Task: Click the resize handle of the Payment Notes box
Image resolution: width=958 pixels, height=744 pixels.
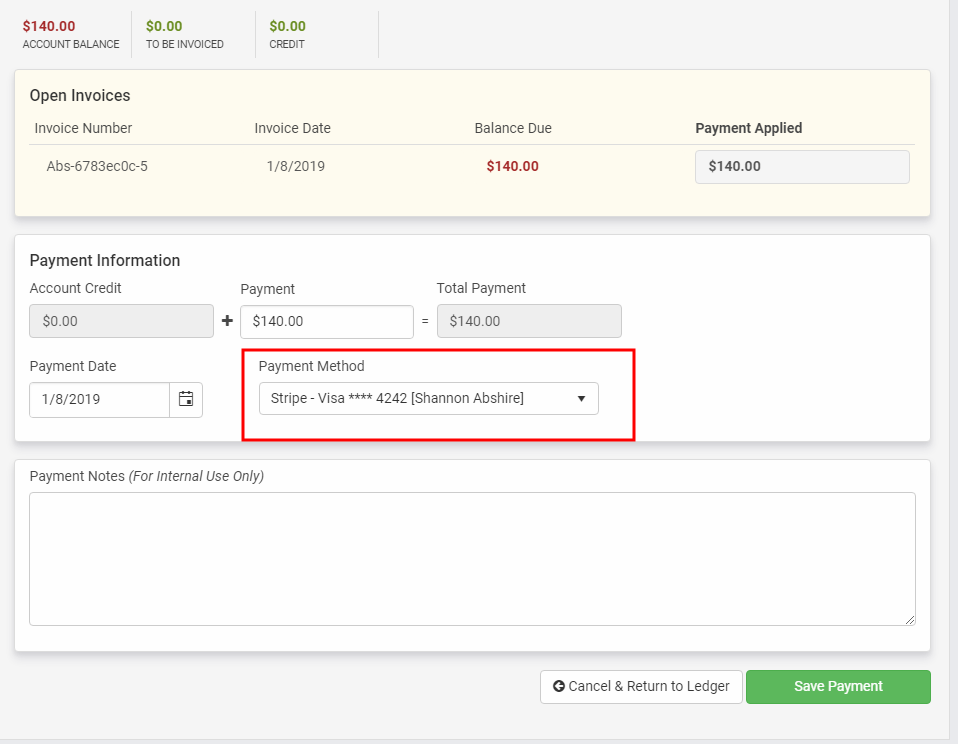Action: point(910,620)
